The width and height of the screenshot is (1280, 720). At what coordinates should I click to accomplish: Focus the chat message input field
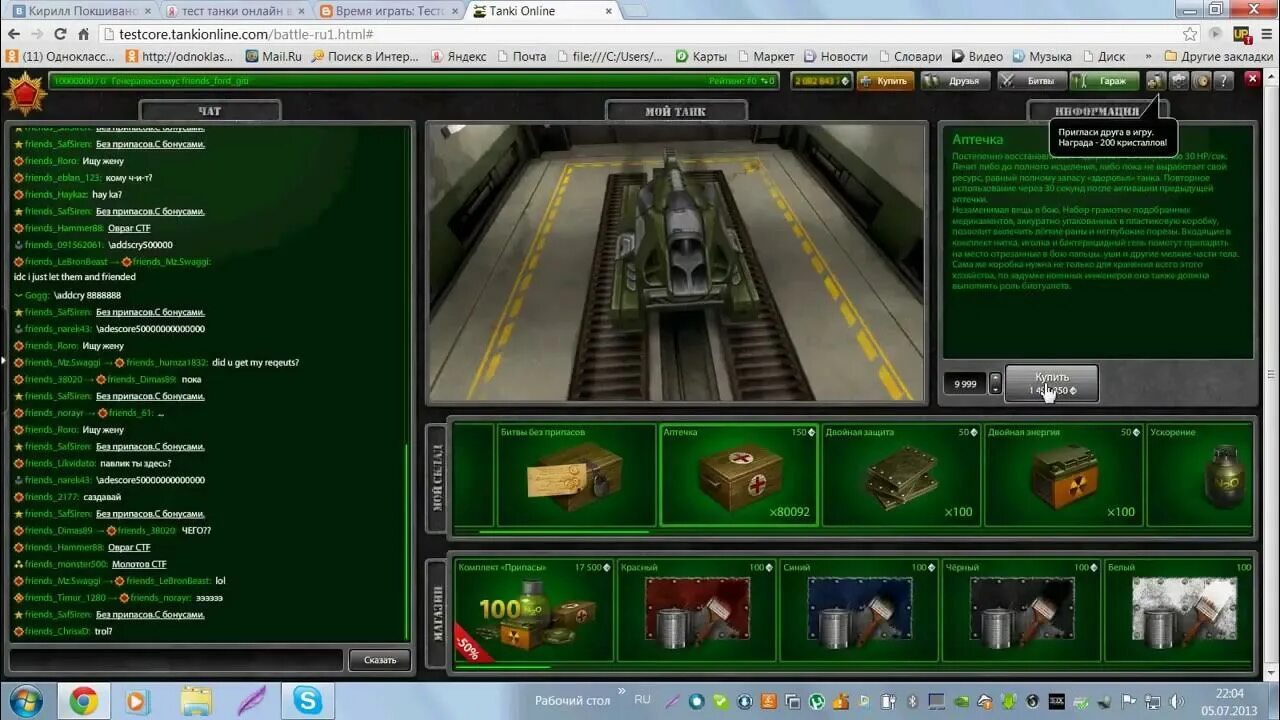click(x=176, y=659)
